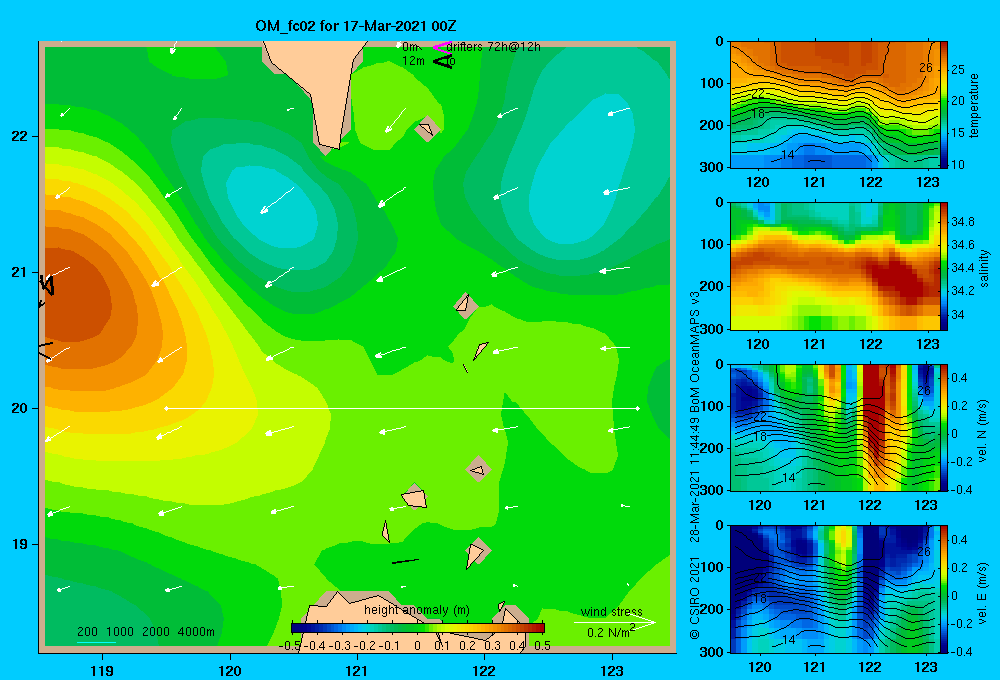
Task: Click the '-0.5' end of height anomaly scale
Action: click(290, 646)
